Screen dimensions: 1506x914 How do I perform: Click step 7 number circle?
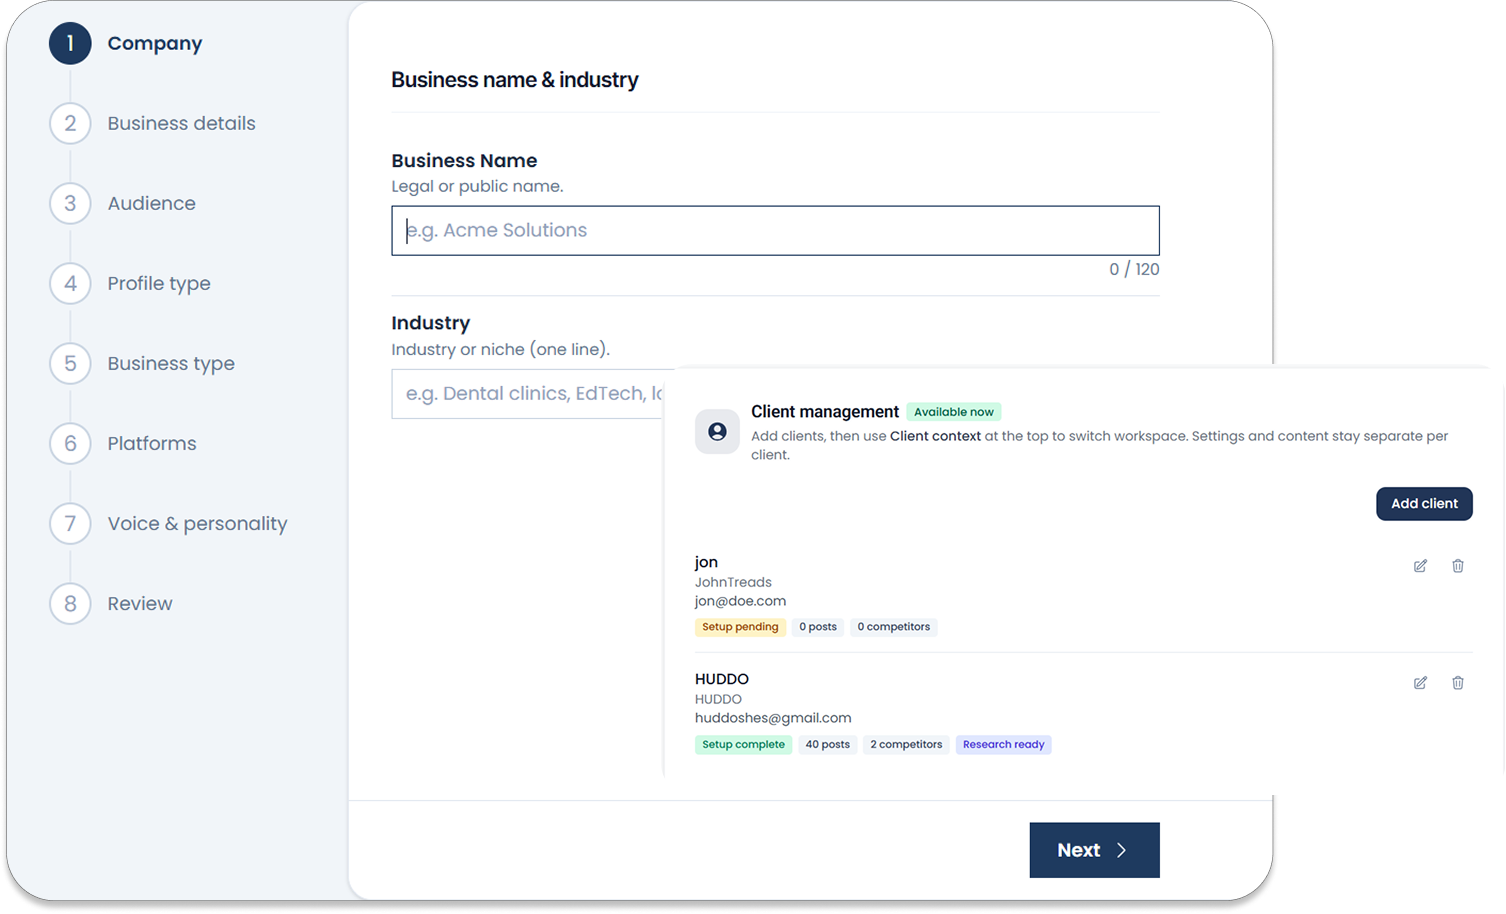coord(70,523)
